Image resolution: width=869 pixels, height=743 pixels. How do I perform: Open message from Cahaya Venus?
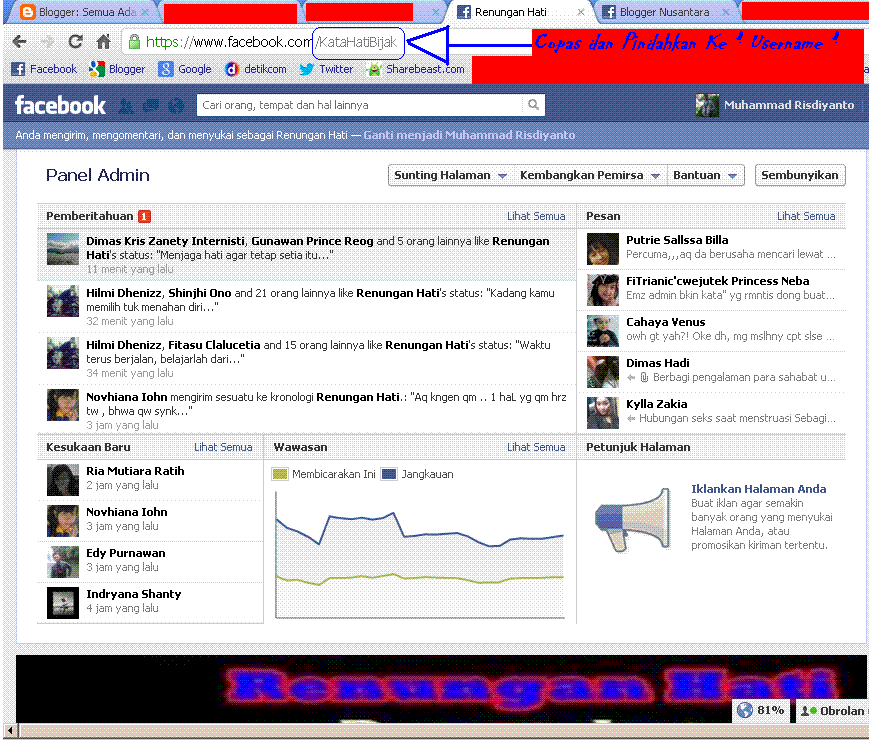click(711, 330)
